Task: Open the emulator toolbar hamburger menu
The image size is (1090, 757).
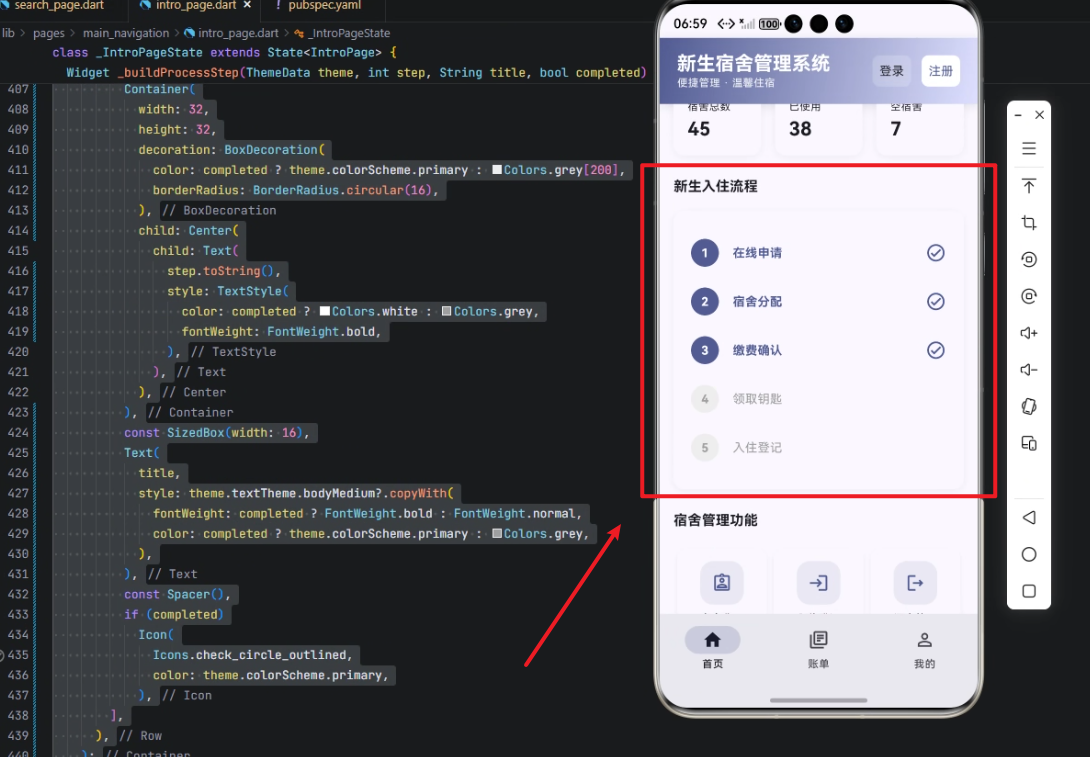Action: (1029, 148)
